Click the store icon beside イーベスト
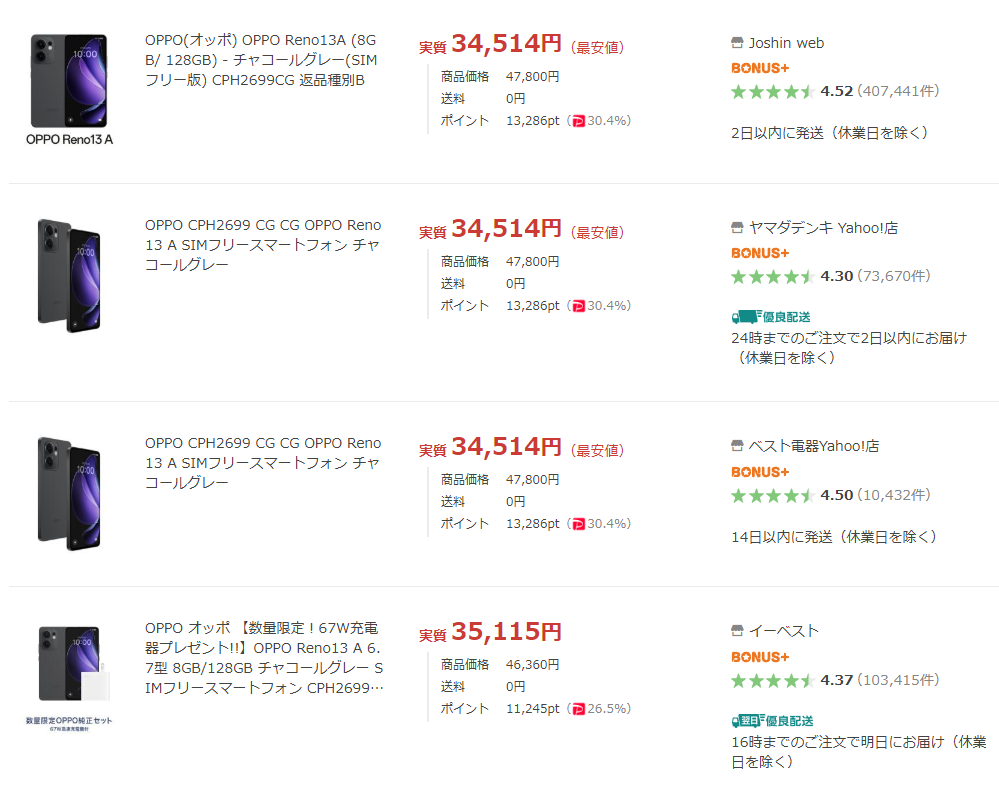The width and height of the screenshot is (999, 794). [738, 631]
